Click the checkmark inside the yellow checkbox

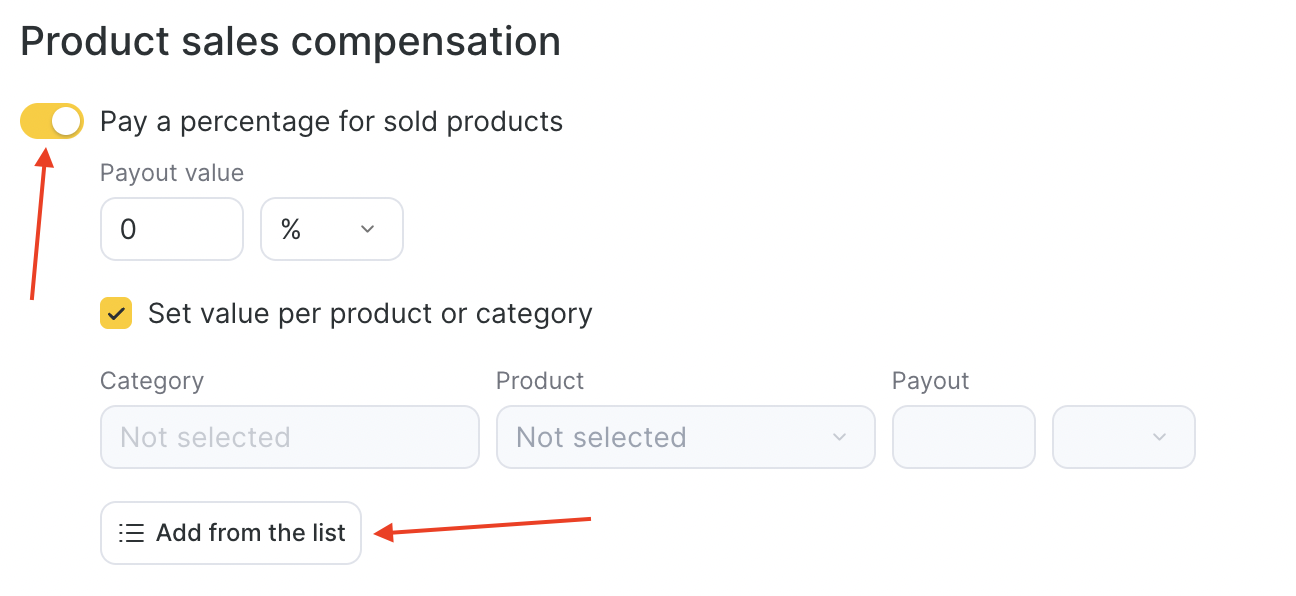coord(116,313)
